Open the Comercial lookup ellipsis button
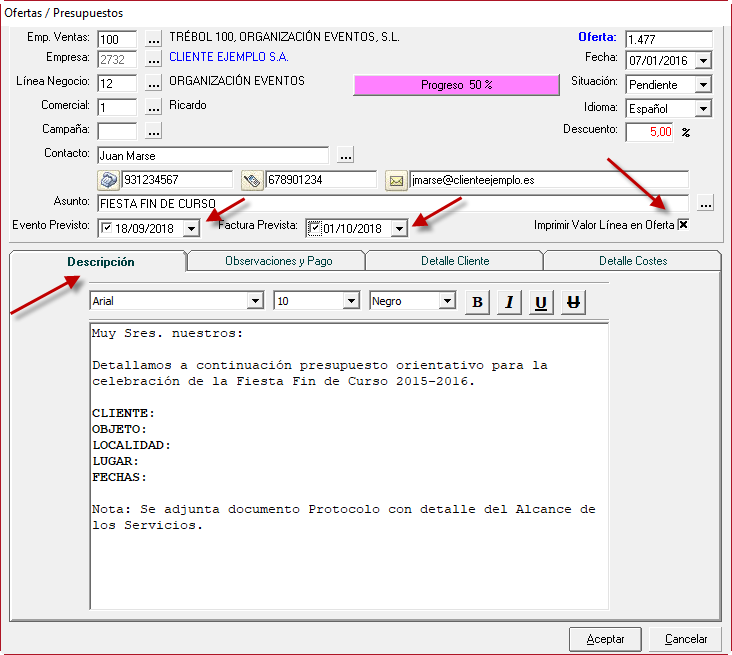Viewport: 732px width, 655px height. point(153,107)
